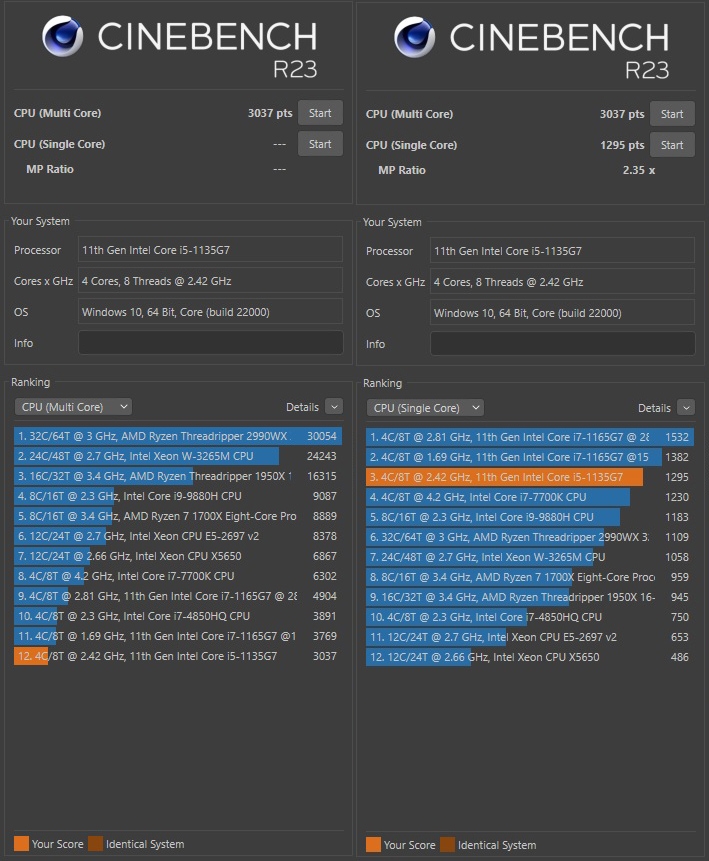Select Ryzen 7 1700X row scoring 8889
The width and height of the screenshot is (709, 861).
click(178, 516)
